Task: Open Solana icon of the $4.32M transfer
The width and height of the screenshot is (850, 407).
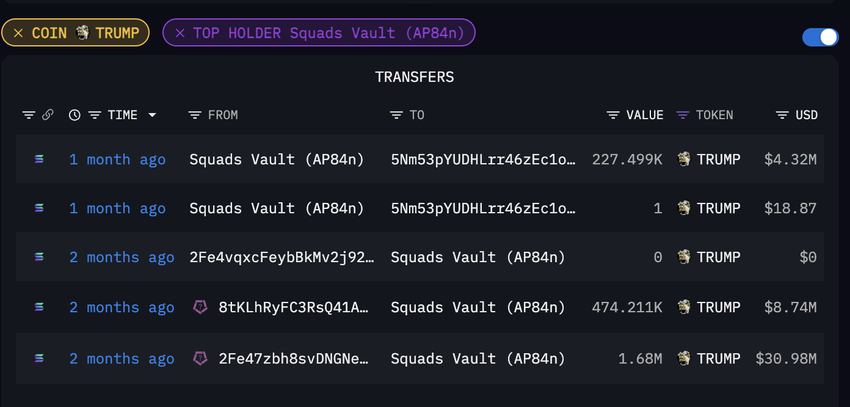Action: coord(39,159)
